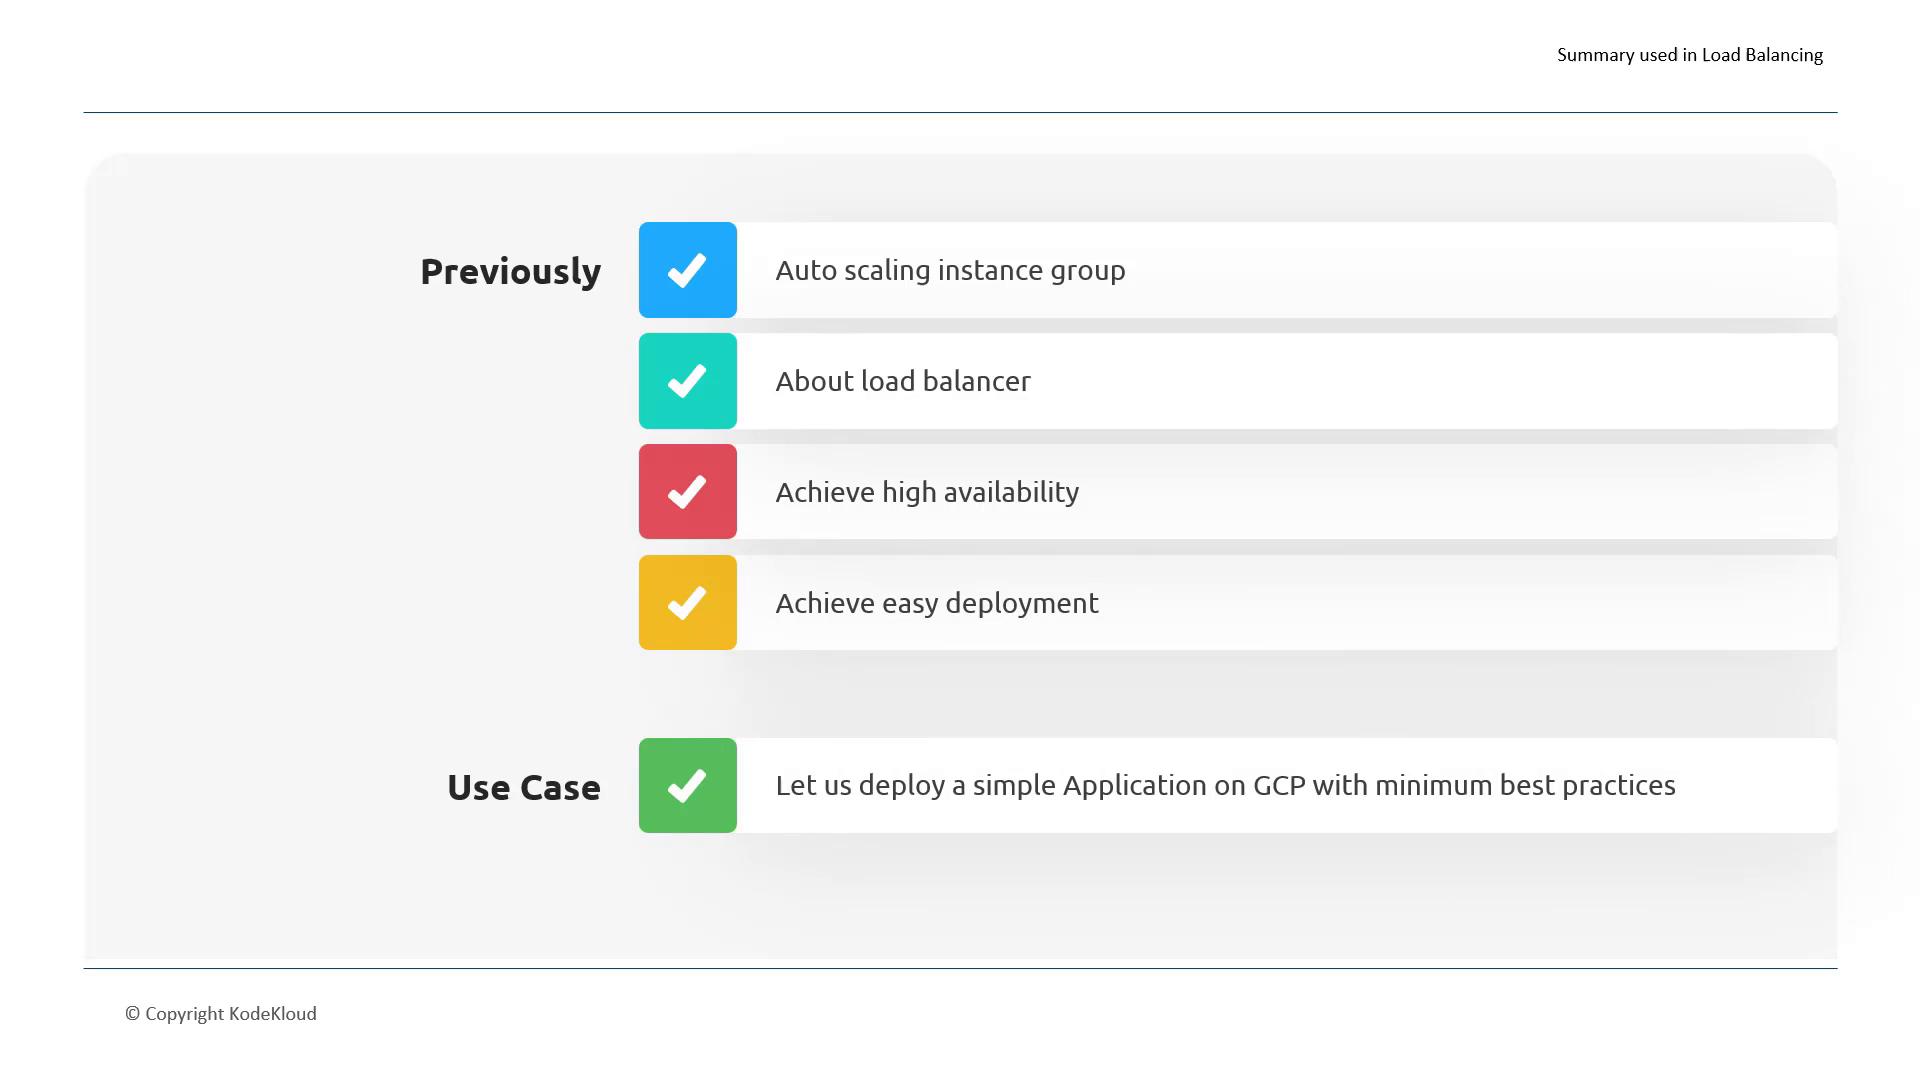Toggle the green Use Case checkbox
This screenshot has height=1080, width=1920.
pos(687,786)
